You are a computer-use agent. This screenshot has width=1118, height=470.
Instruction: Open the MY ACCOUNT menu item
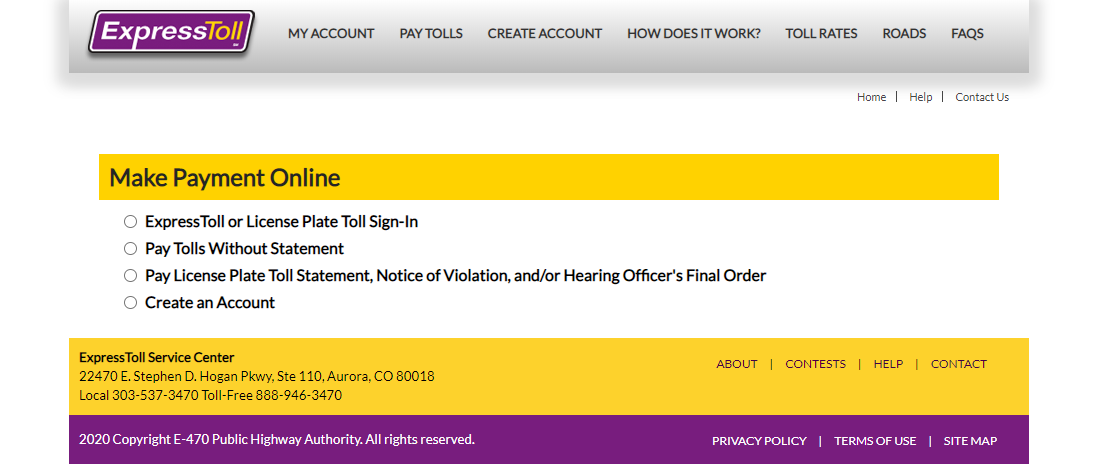click(331, 34)
